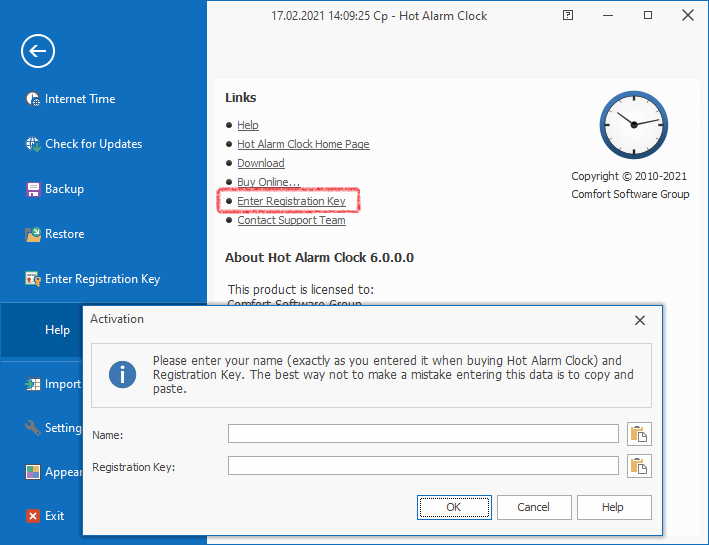Follow the Download link

pyautogui.click(x=261, y=163)
